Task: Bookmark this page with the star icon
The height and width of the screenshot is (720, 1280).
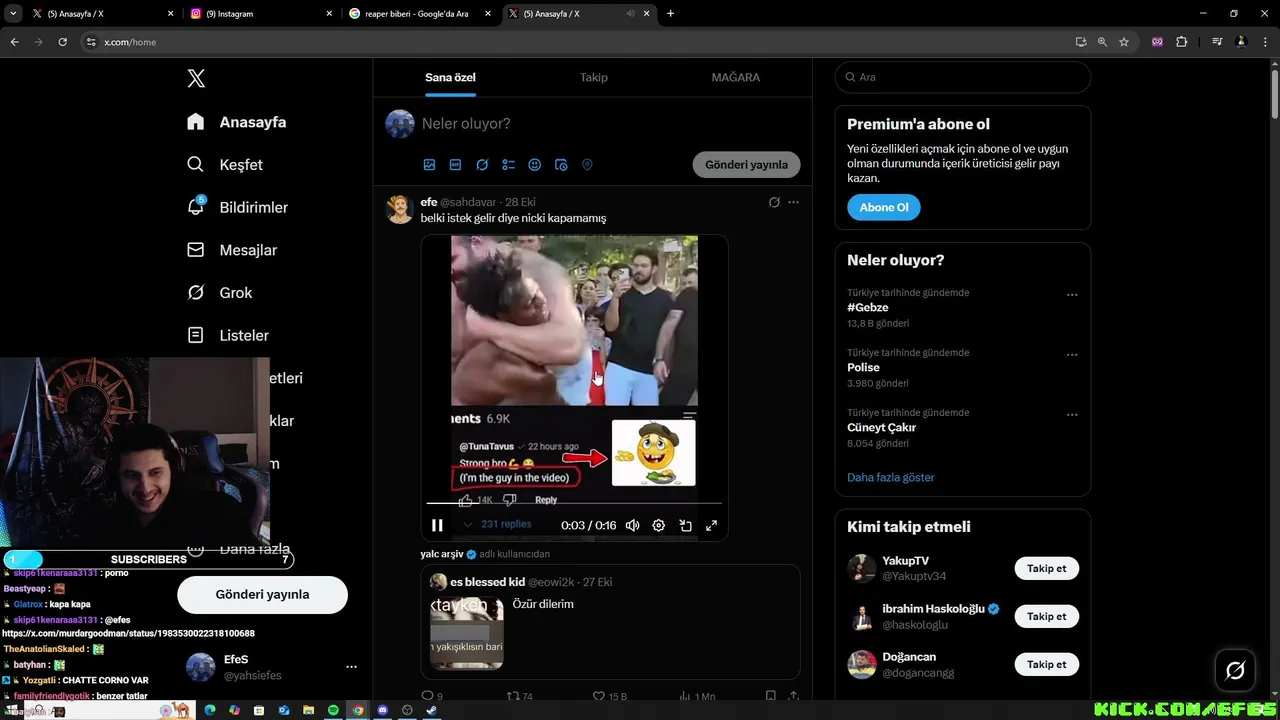Action: (x=1124, y=42)
